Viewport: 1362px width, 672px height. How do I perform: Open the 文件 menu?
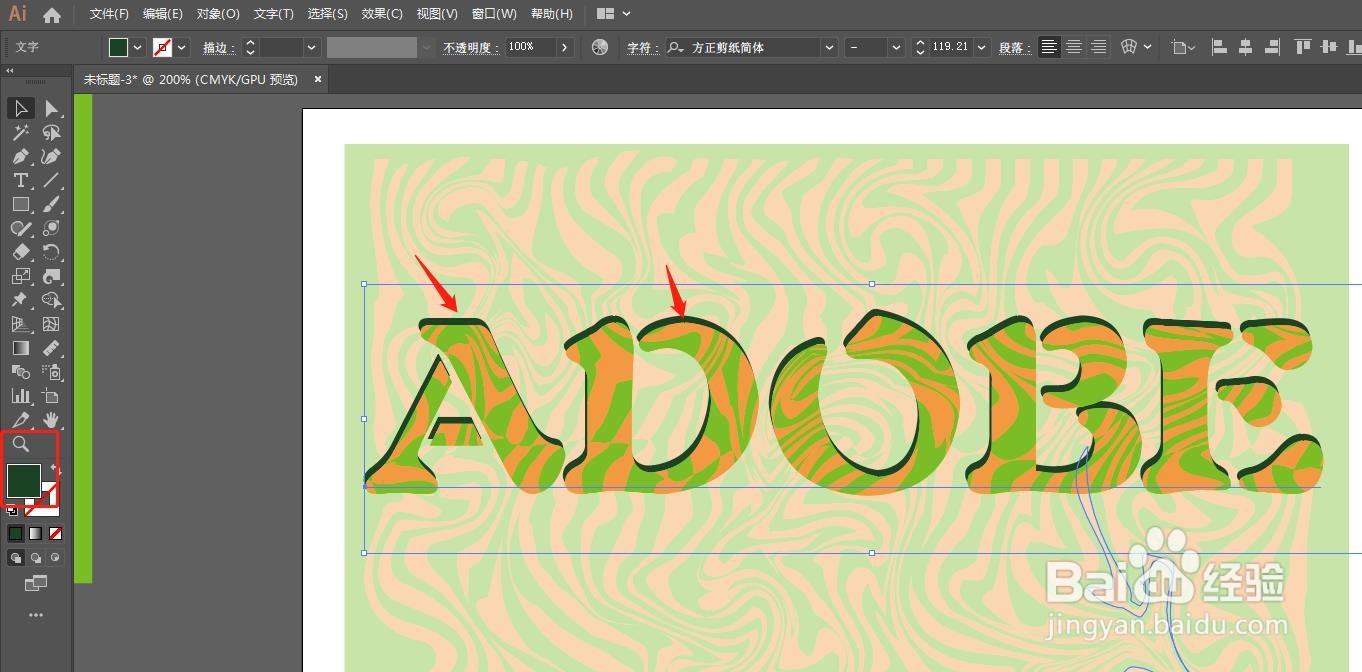108,13
